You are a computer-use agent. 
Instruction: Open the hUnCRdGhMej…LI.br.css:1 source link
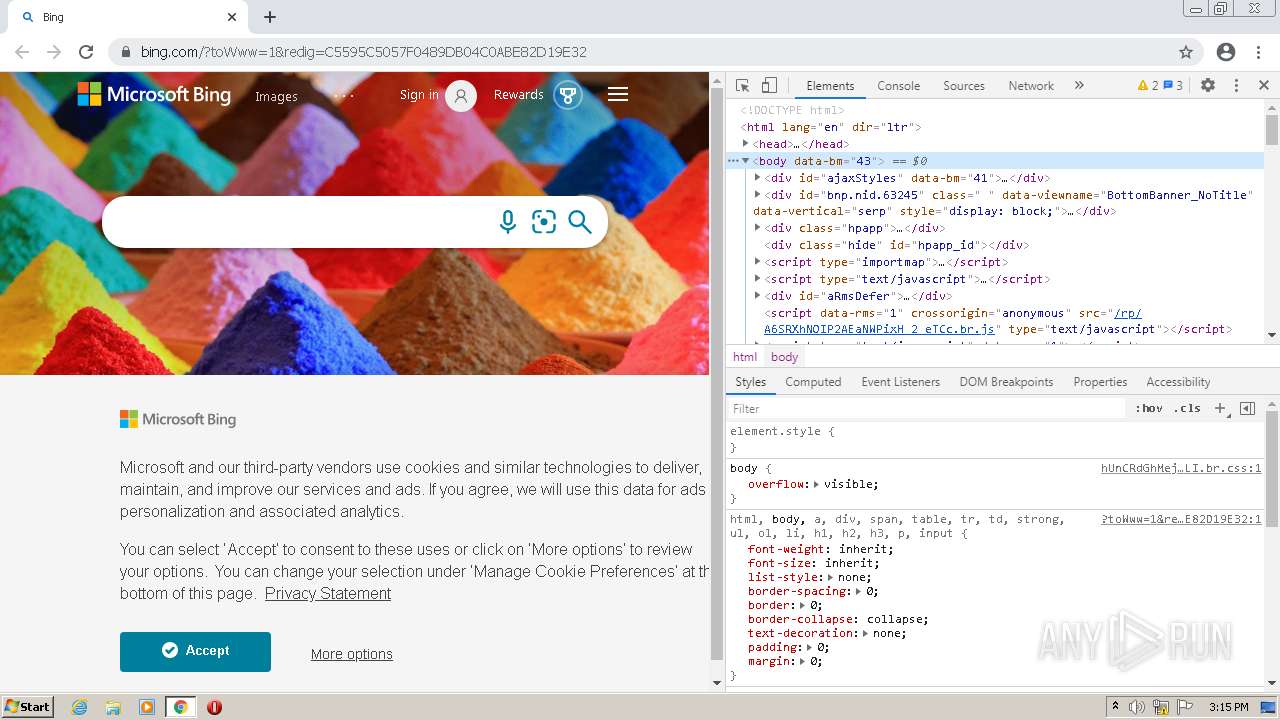(x=1181, y=468)
